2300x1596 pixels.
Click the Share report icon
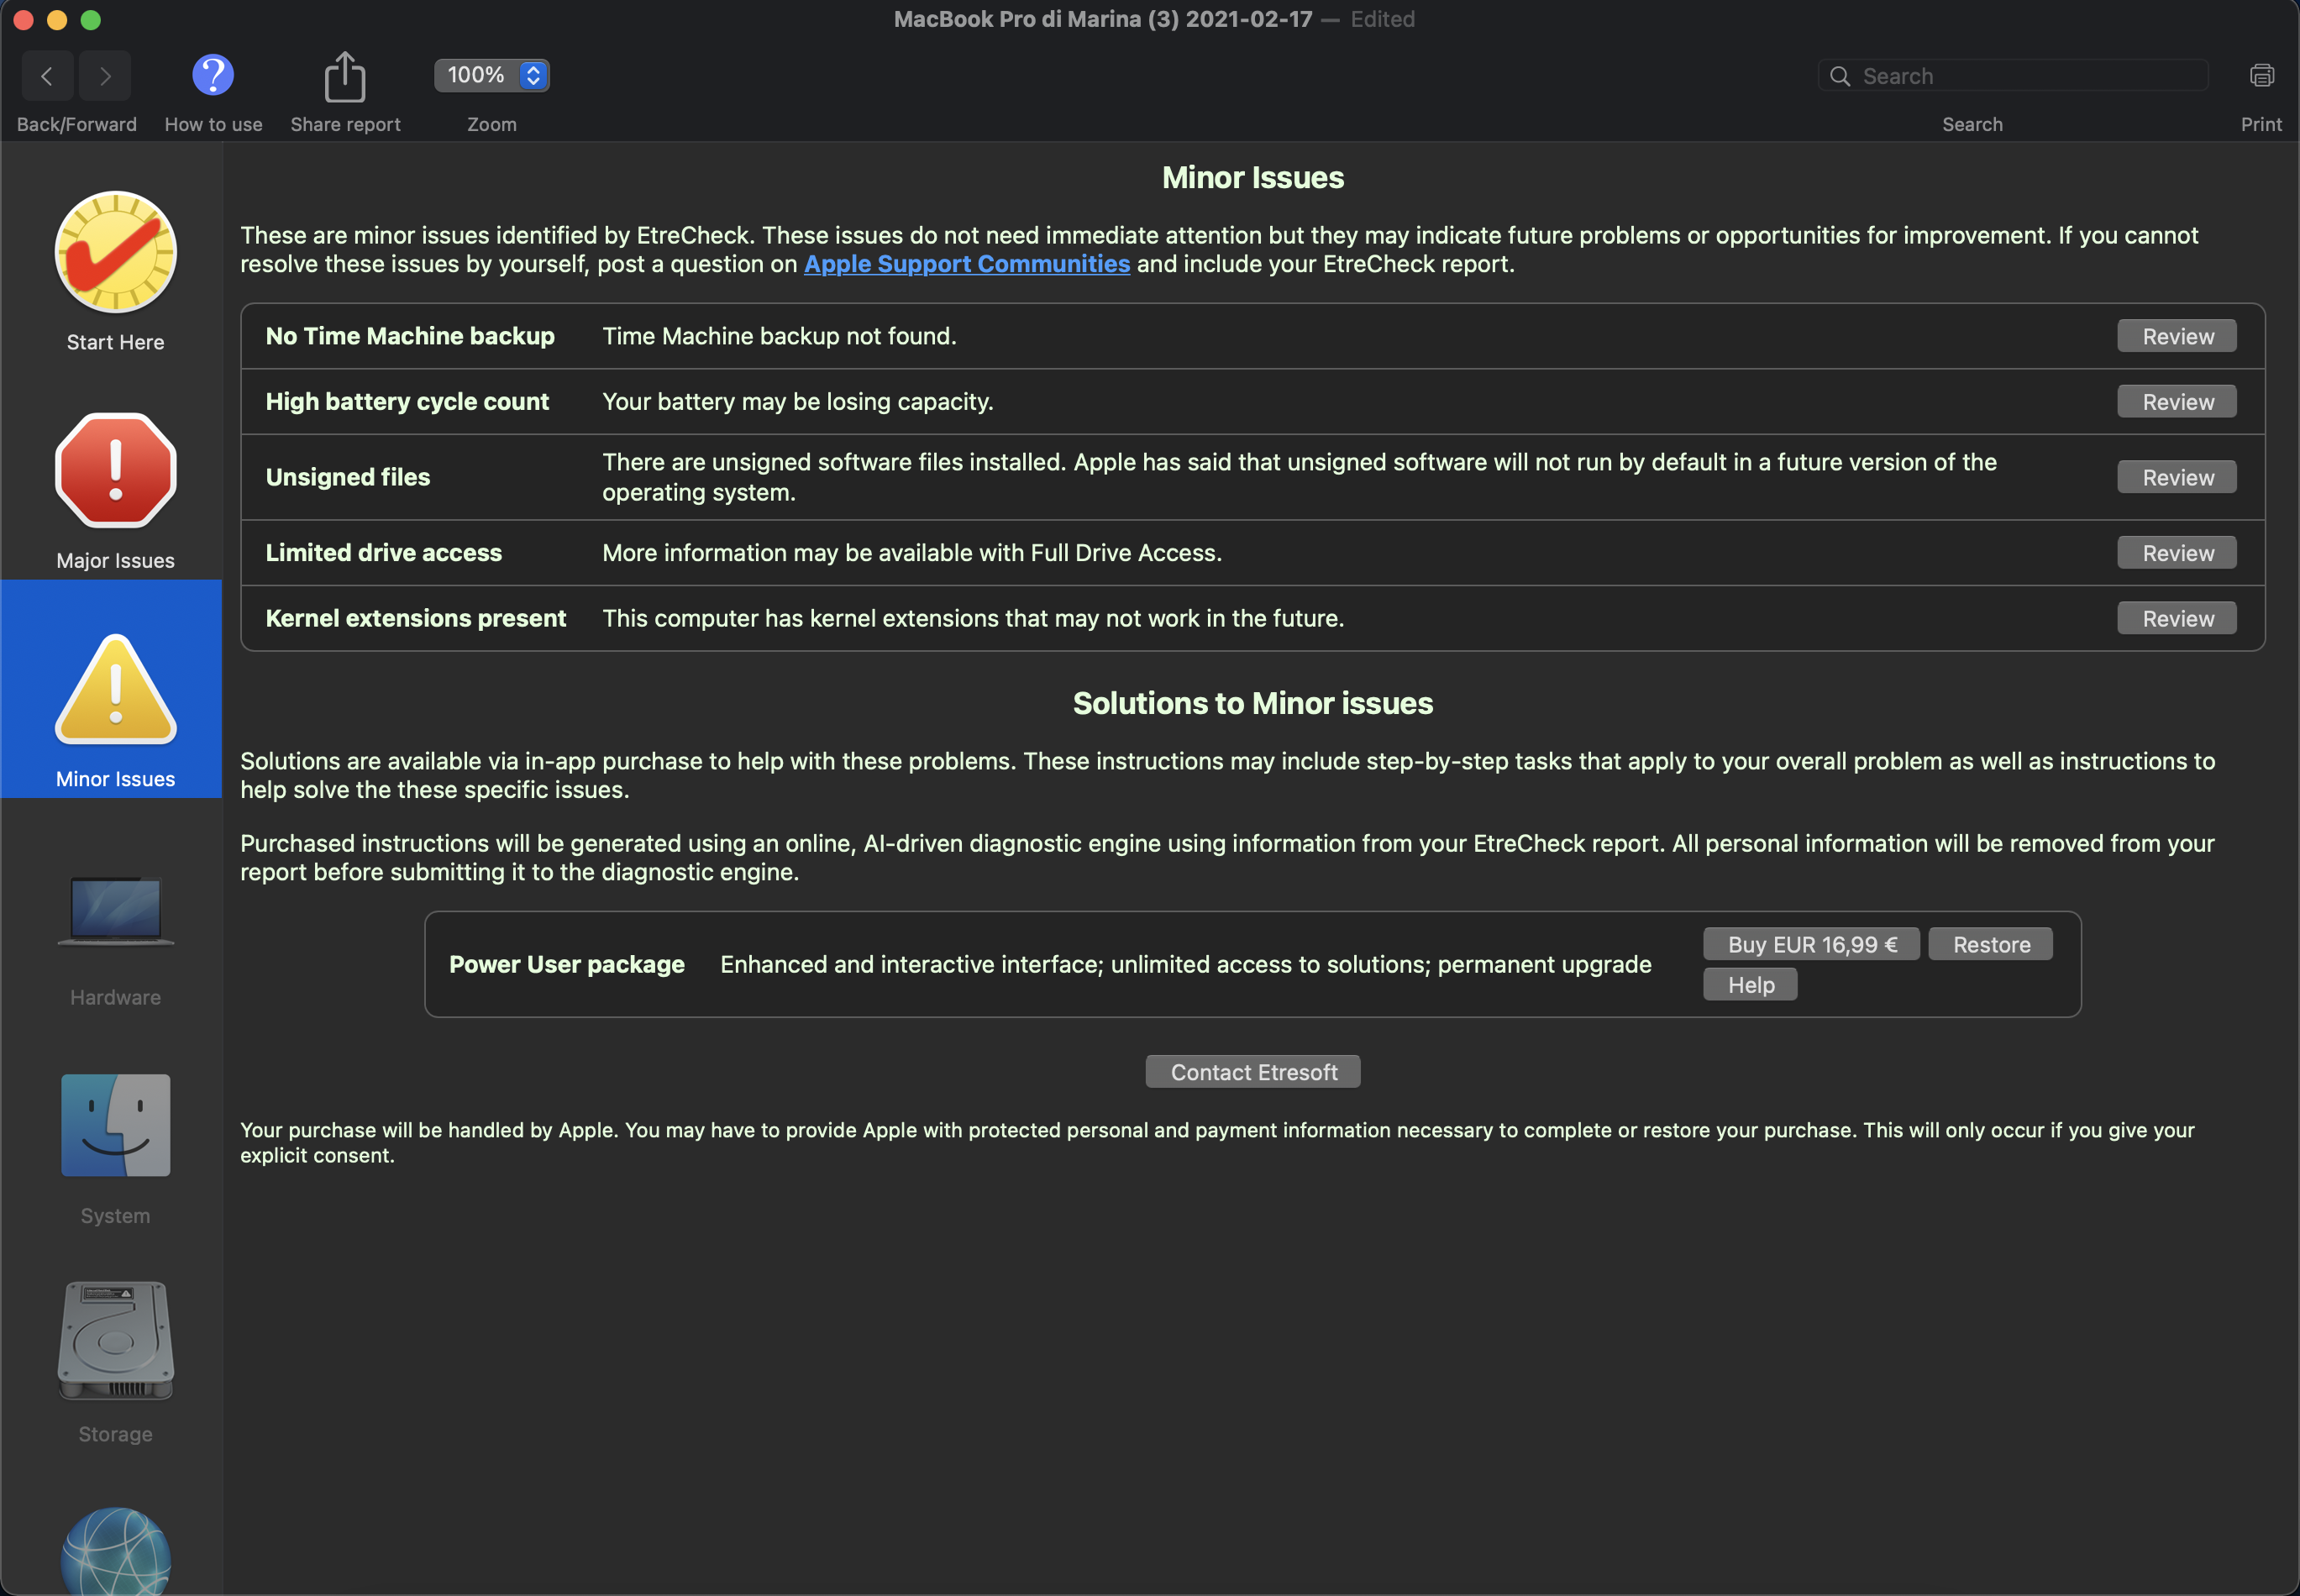345,77
